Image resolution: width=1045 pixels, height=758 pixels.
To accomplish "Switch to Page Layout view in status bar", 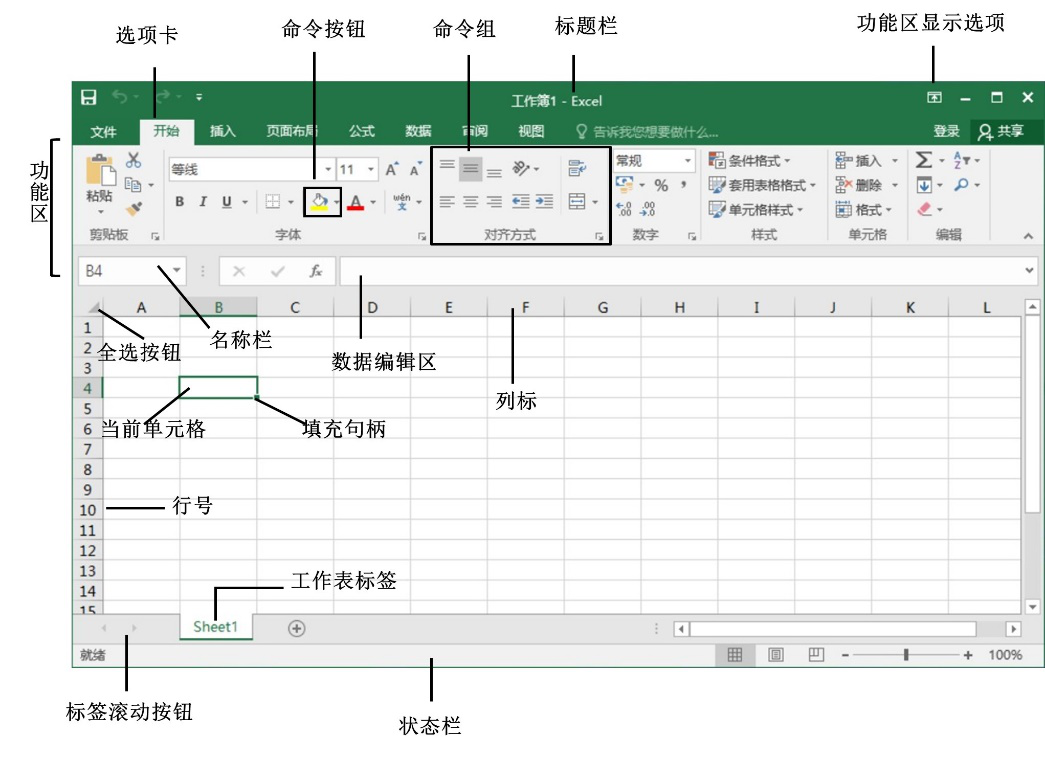I will [776, 655].
